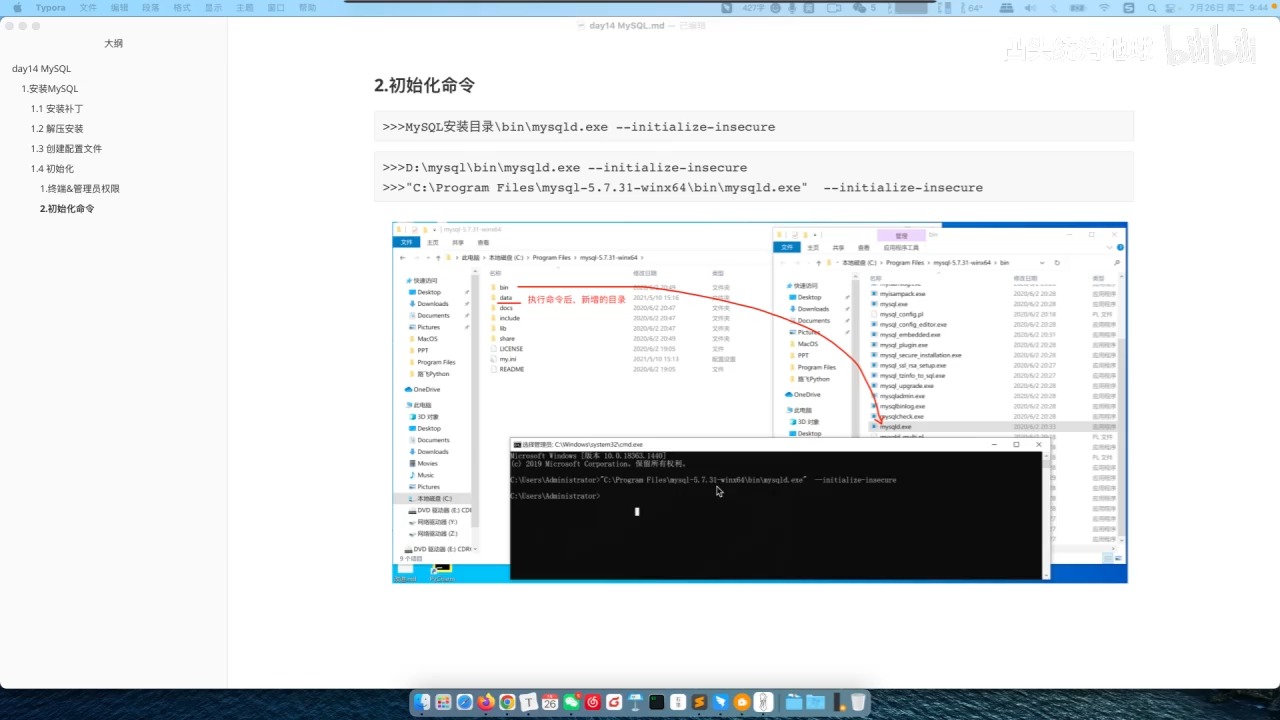Open Google Chrome in the dock
This screenshot has width=1280, height=720.
[507, 703]
